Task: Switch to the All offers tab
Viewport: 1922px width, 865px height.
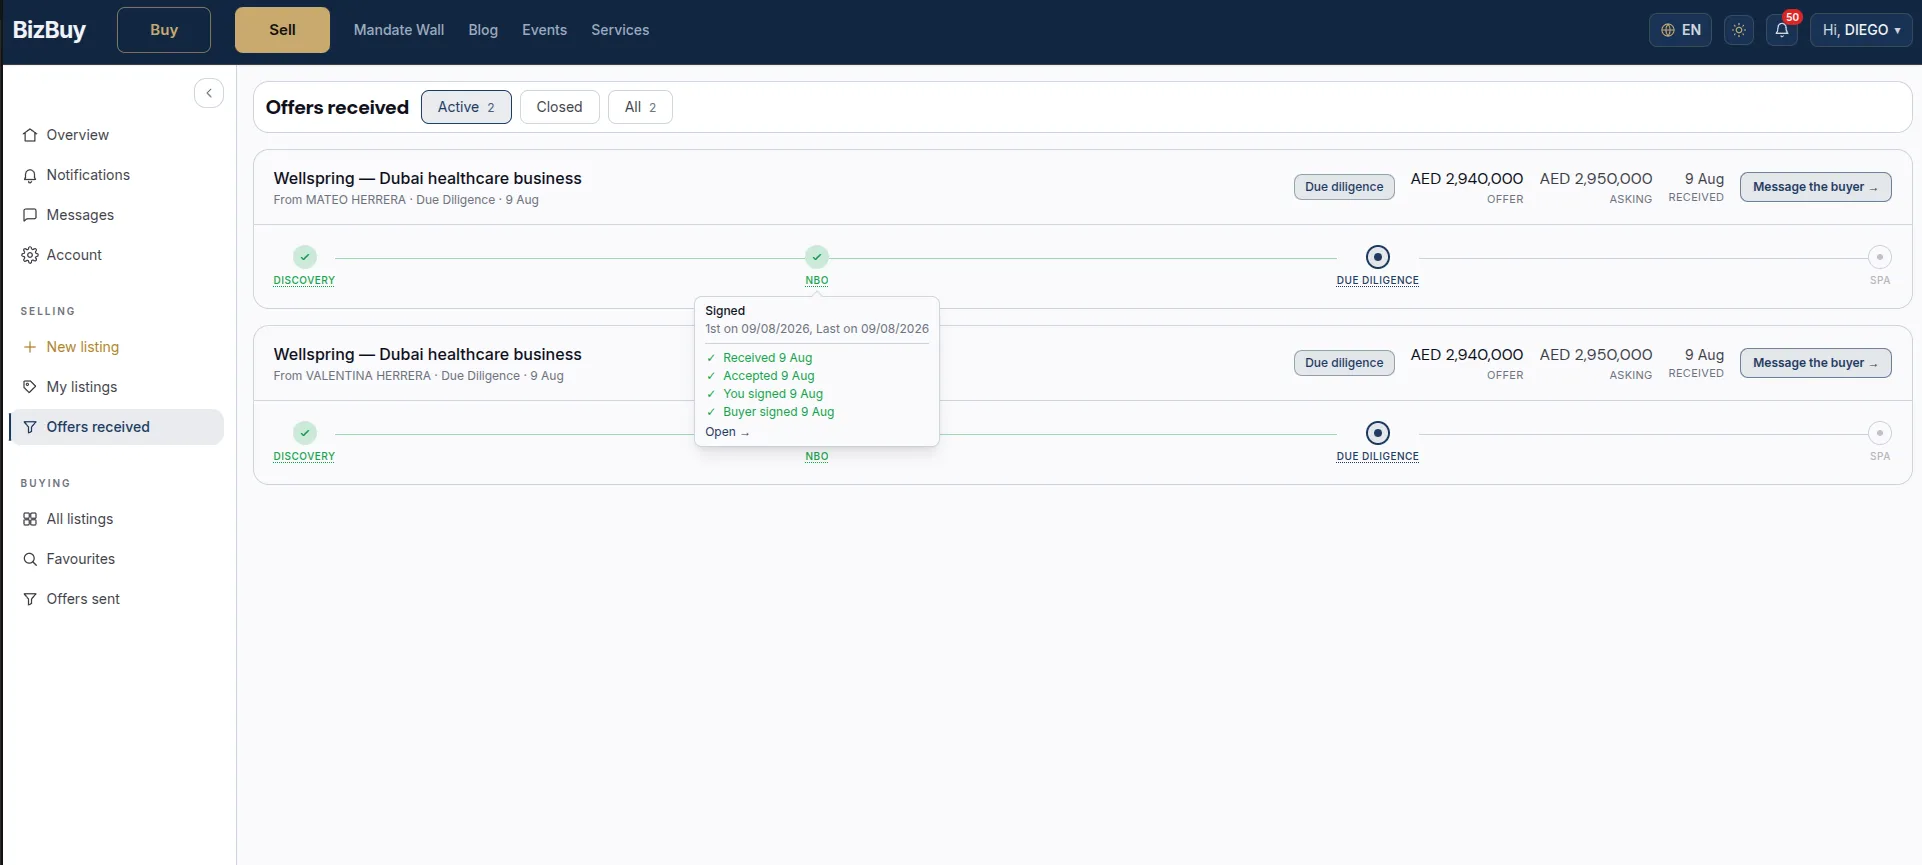Action: coord(640,107)
